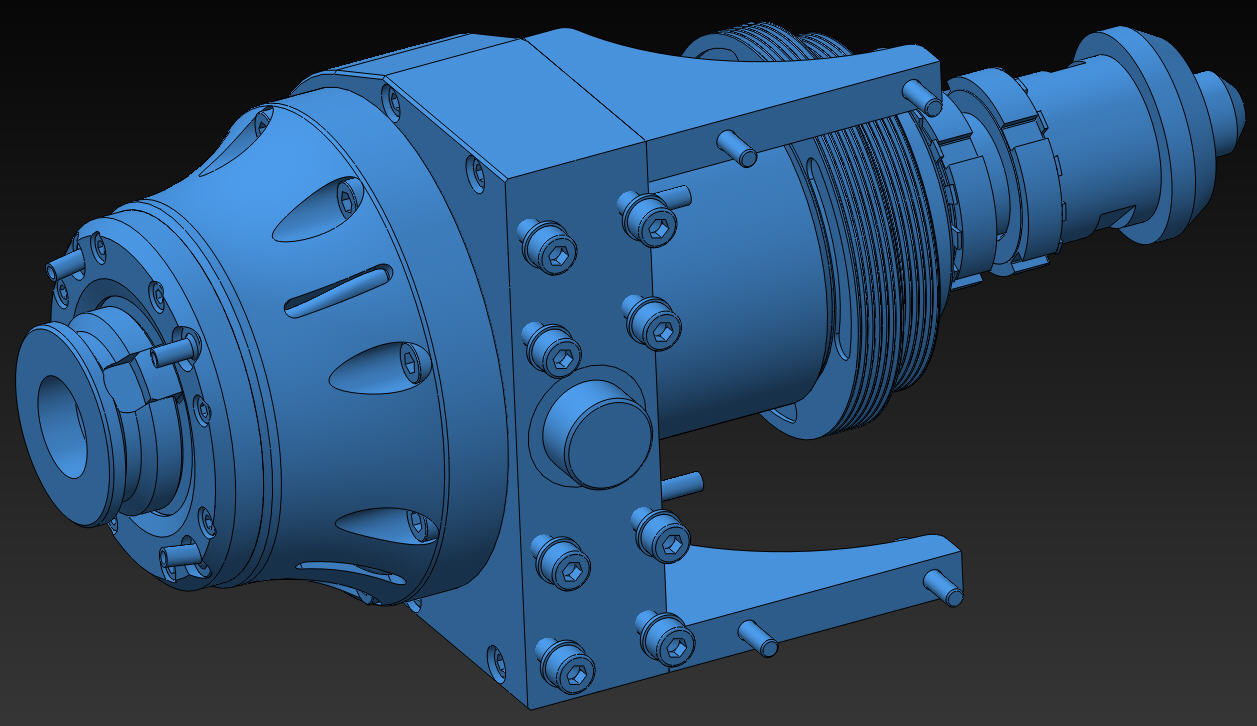Select the leftmost pin on the front flange ring
The width and height of the screenshot is (1257, 726).
[65, 266]
